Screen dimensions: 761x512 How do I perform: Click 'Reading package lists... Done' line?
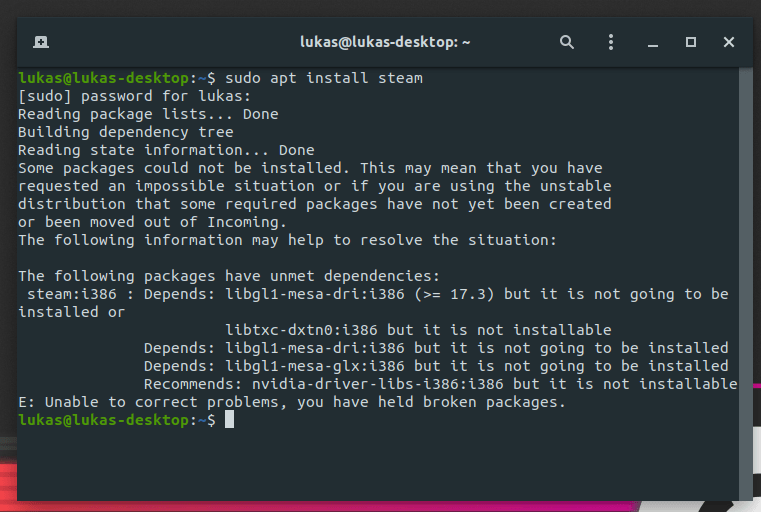(x=148, y=114)
